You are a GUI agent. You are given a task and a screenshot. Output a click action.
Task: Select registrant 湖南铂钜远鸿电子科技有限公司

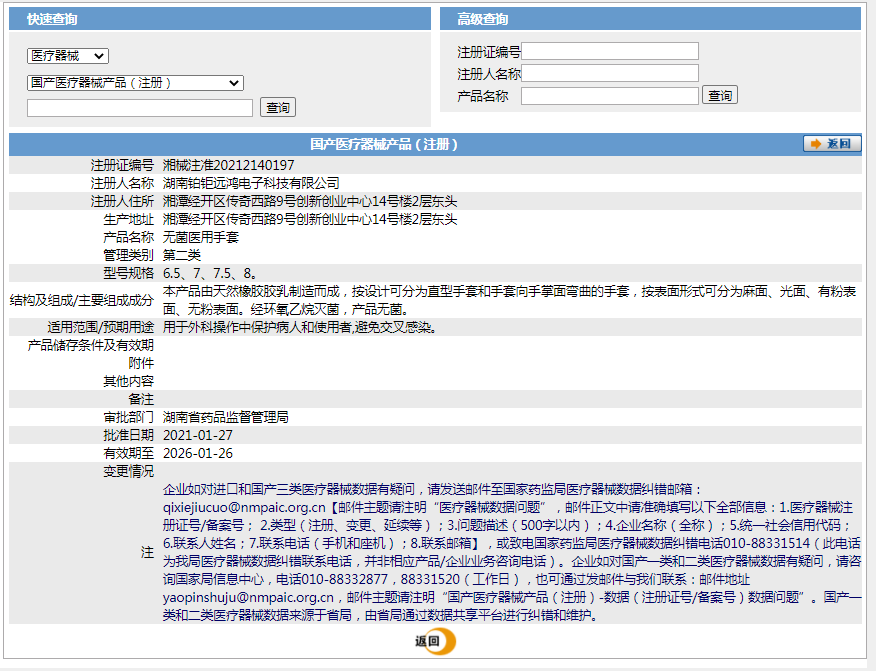(251, 183)
